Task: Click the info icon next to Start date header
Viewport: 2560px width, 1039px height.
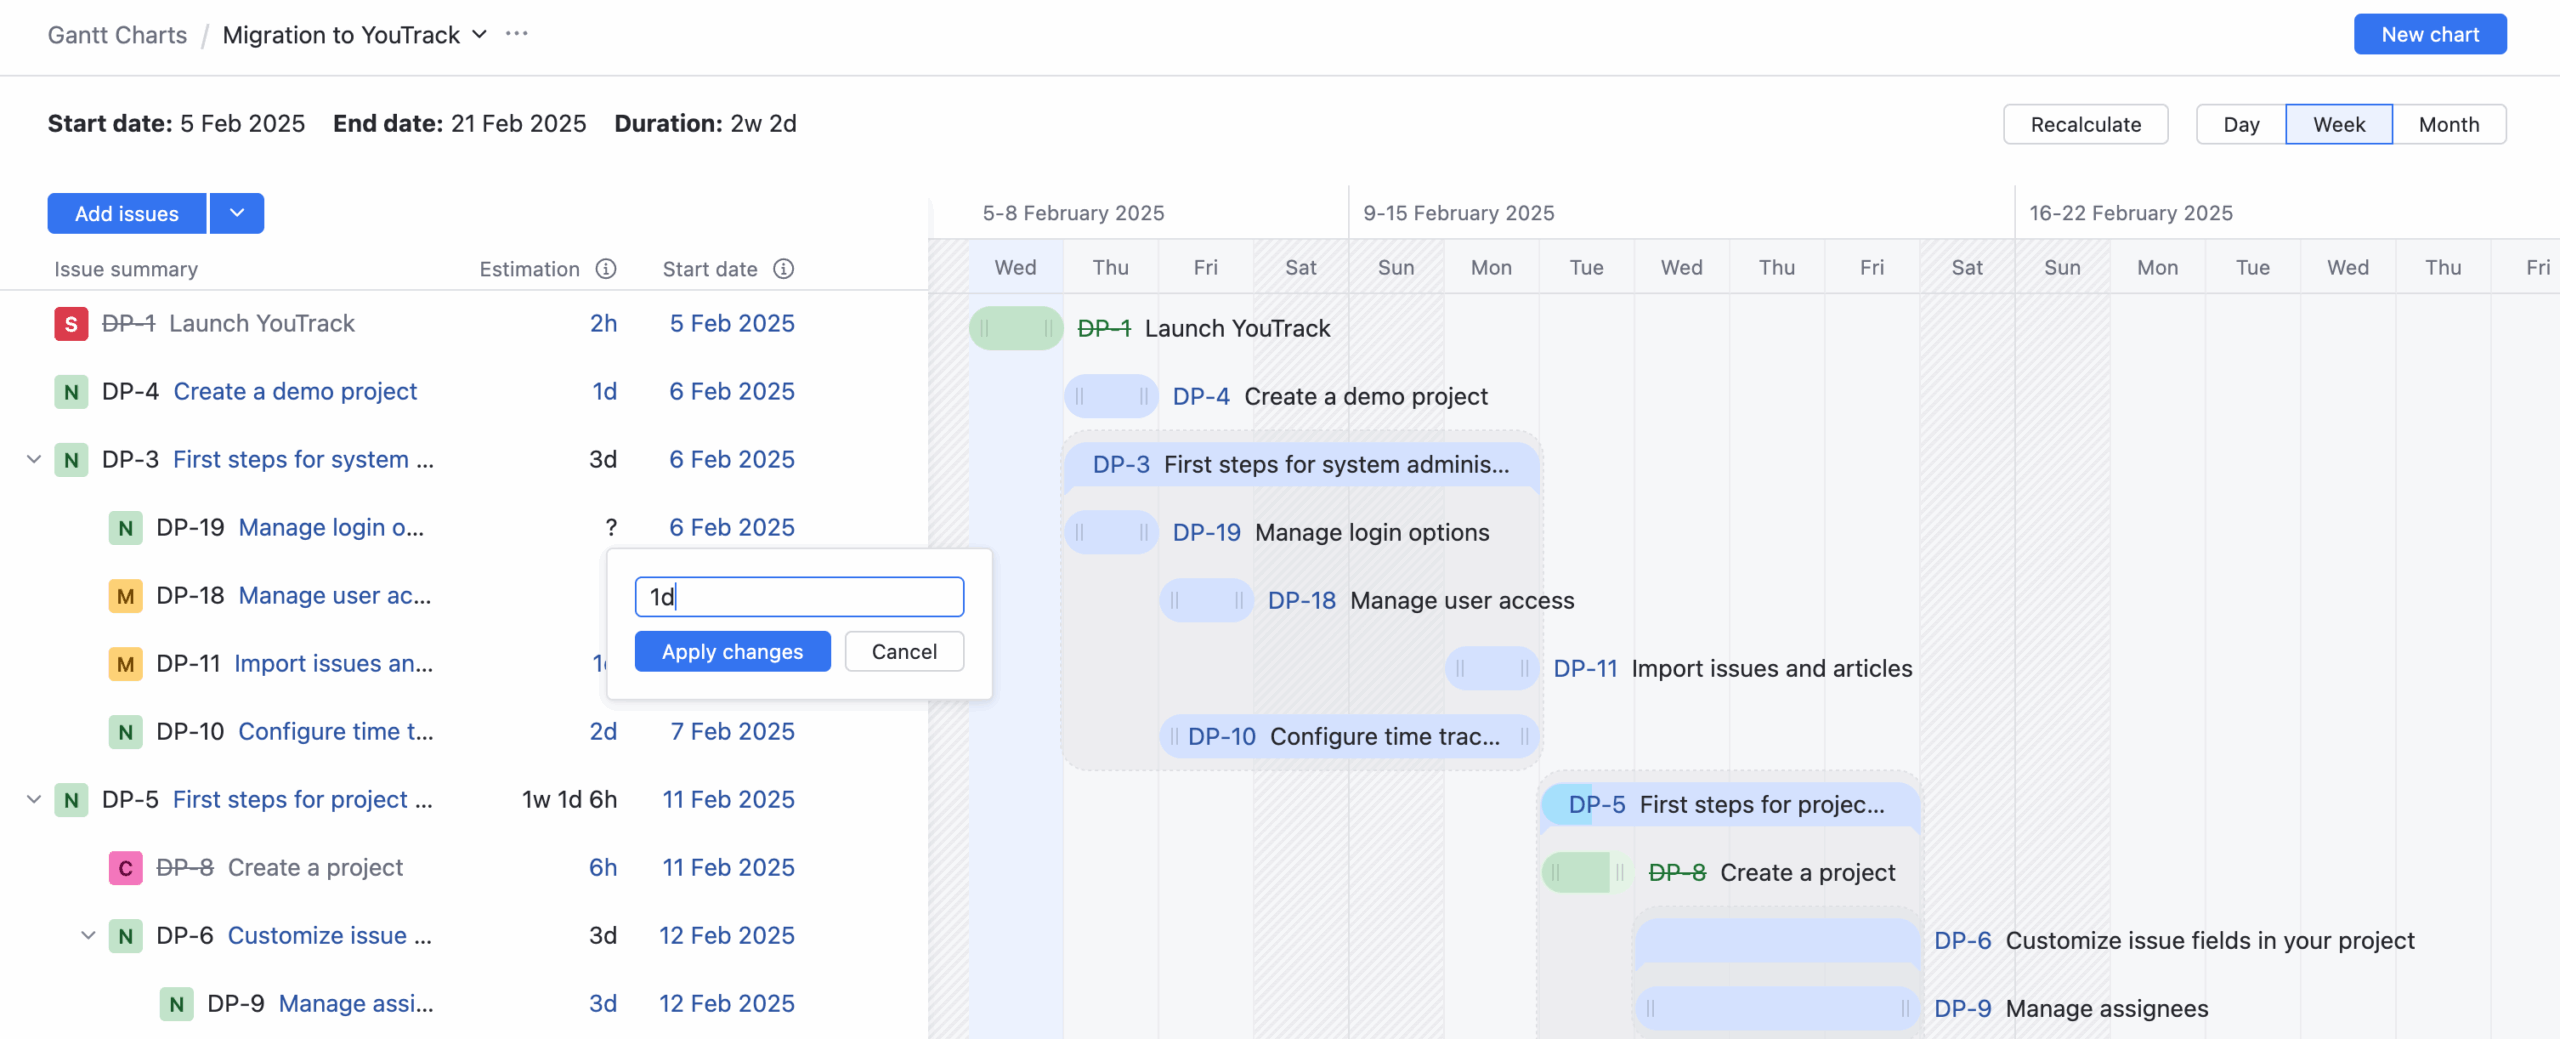Action: [x=784, y=269]
